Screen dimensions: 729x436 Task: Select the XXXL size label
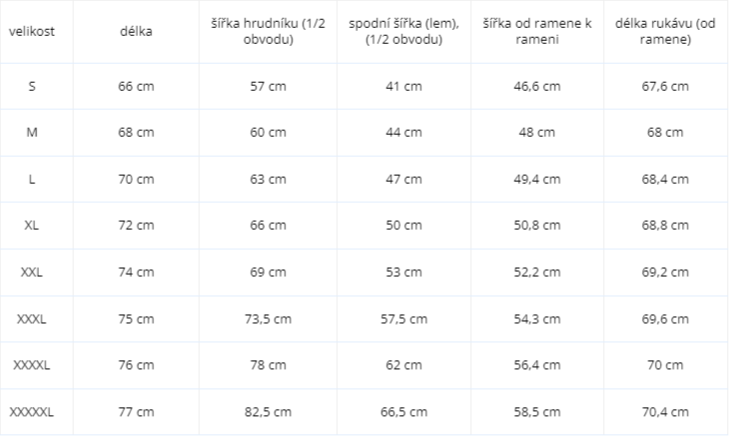[x=32, y=319]
